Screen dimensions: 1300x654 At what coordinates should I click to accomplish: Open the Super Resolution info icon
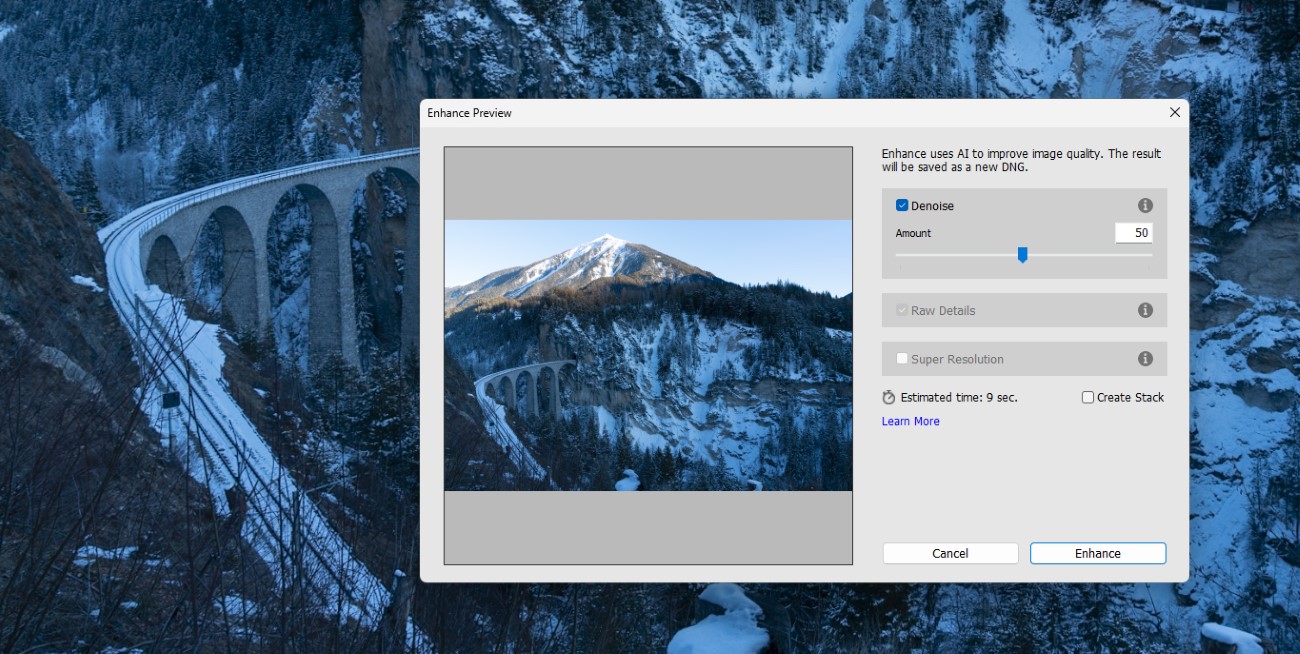1145,359
